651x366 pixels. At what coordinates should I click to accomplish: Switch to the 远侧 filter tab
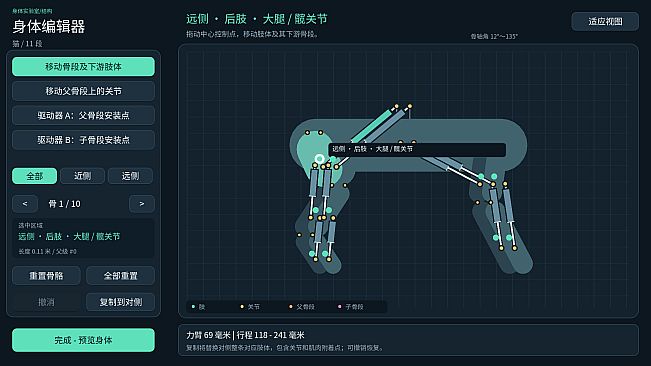130,176
